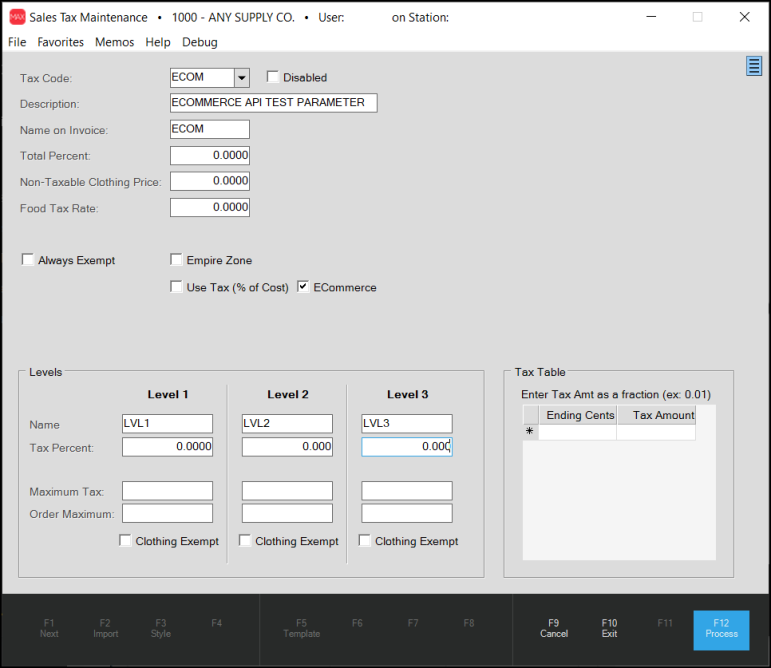Viewport: 771px width, 668px height.
Task: Select the new row asterisk marker
Action: click(530, 432)
